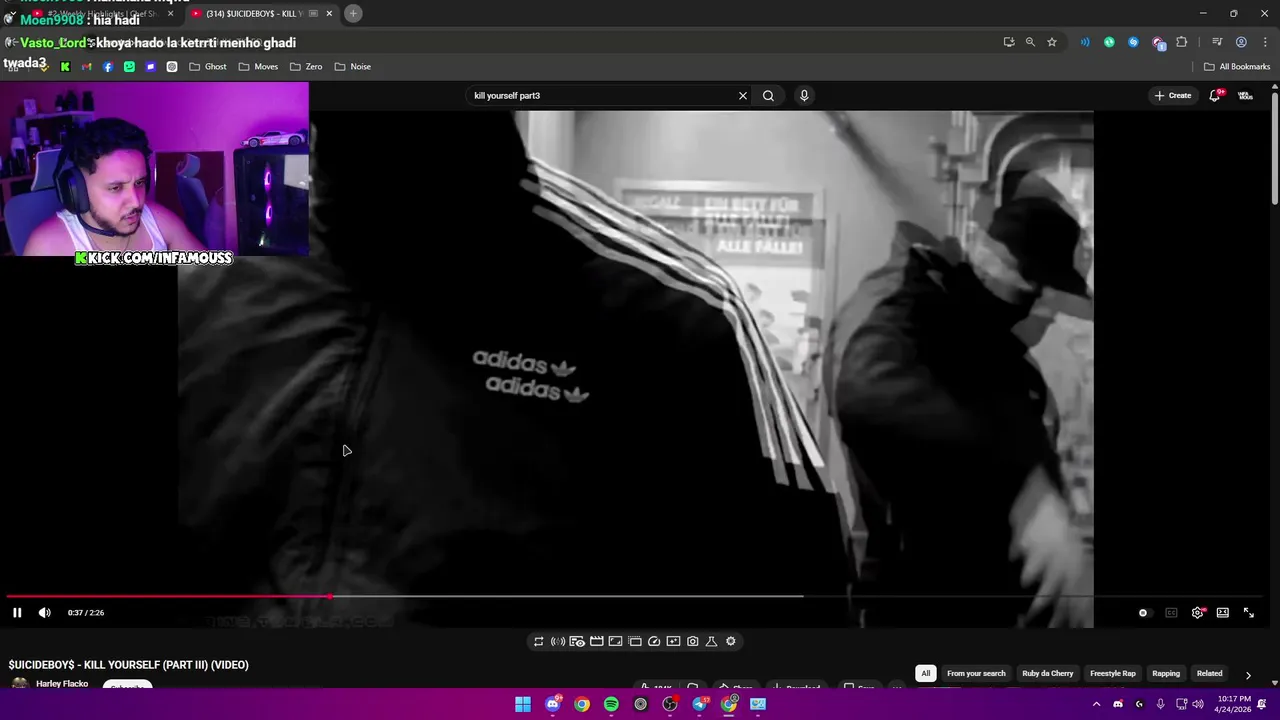Viewport: 1280px width, 720px height.
Task: Select the 'Freestyle Rap' chip
Action: tap(1112, 673)
